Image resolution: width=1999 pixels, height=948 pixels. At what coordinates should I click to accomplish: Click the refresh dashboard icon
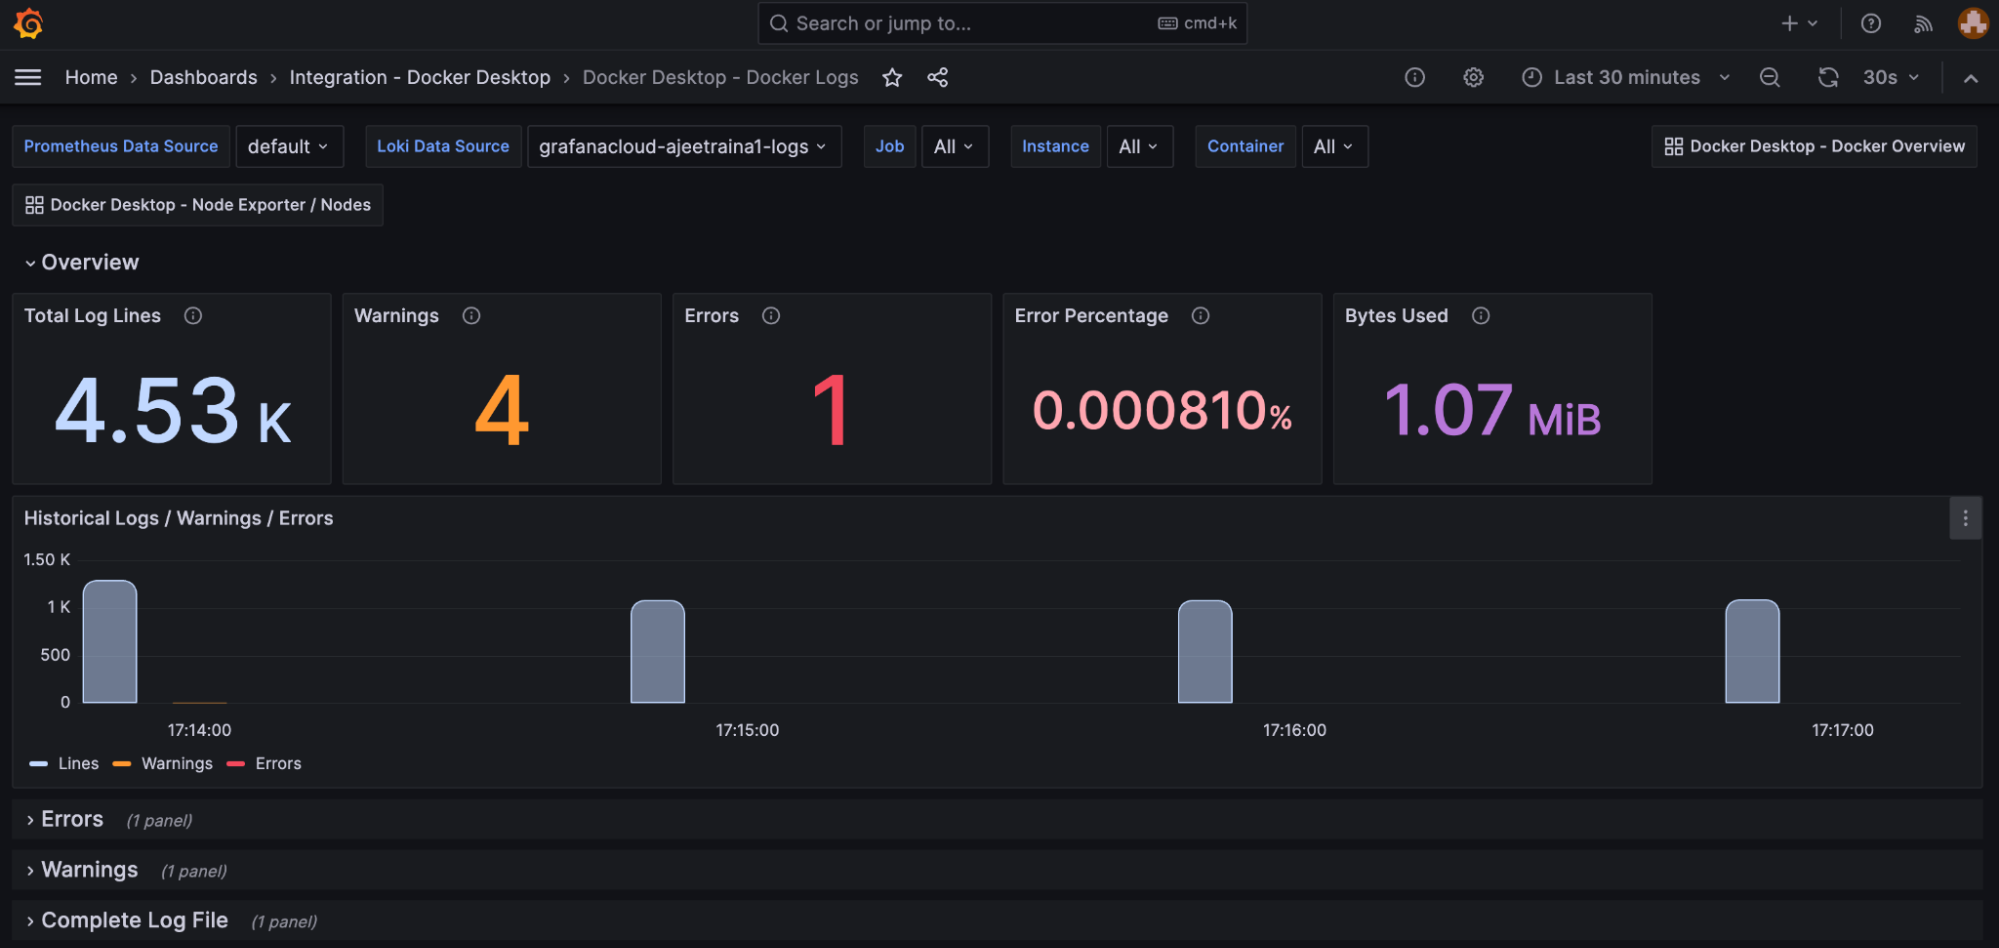1829,77
